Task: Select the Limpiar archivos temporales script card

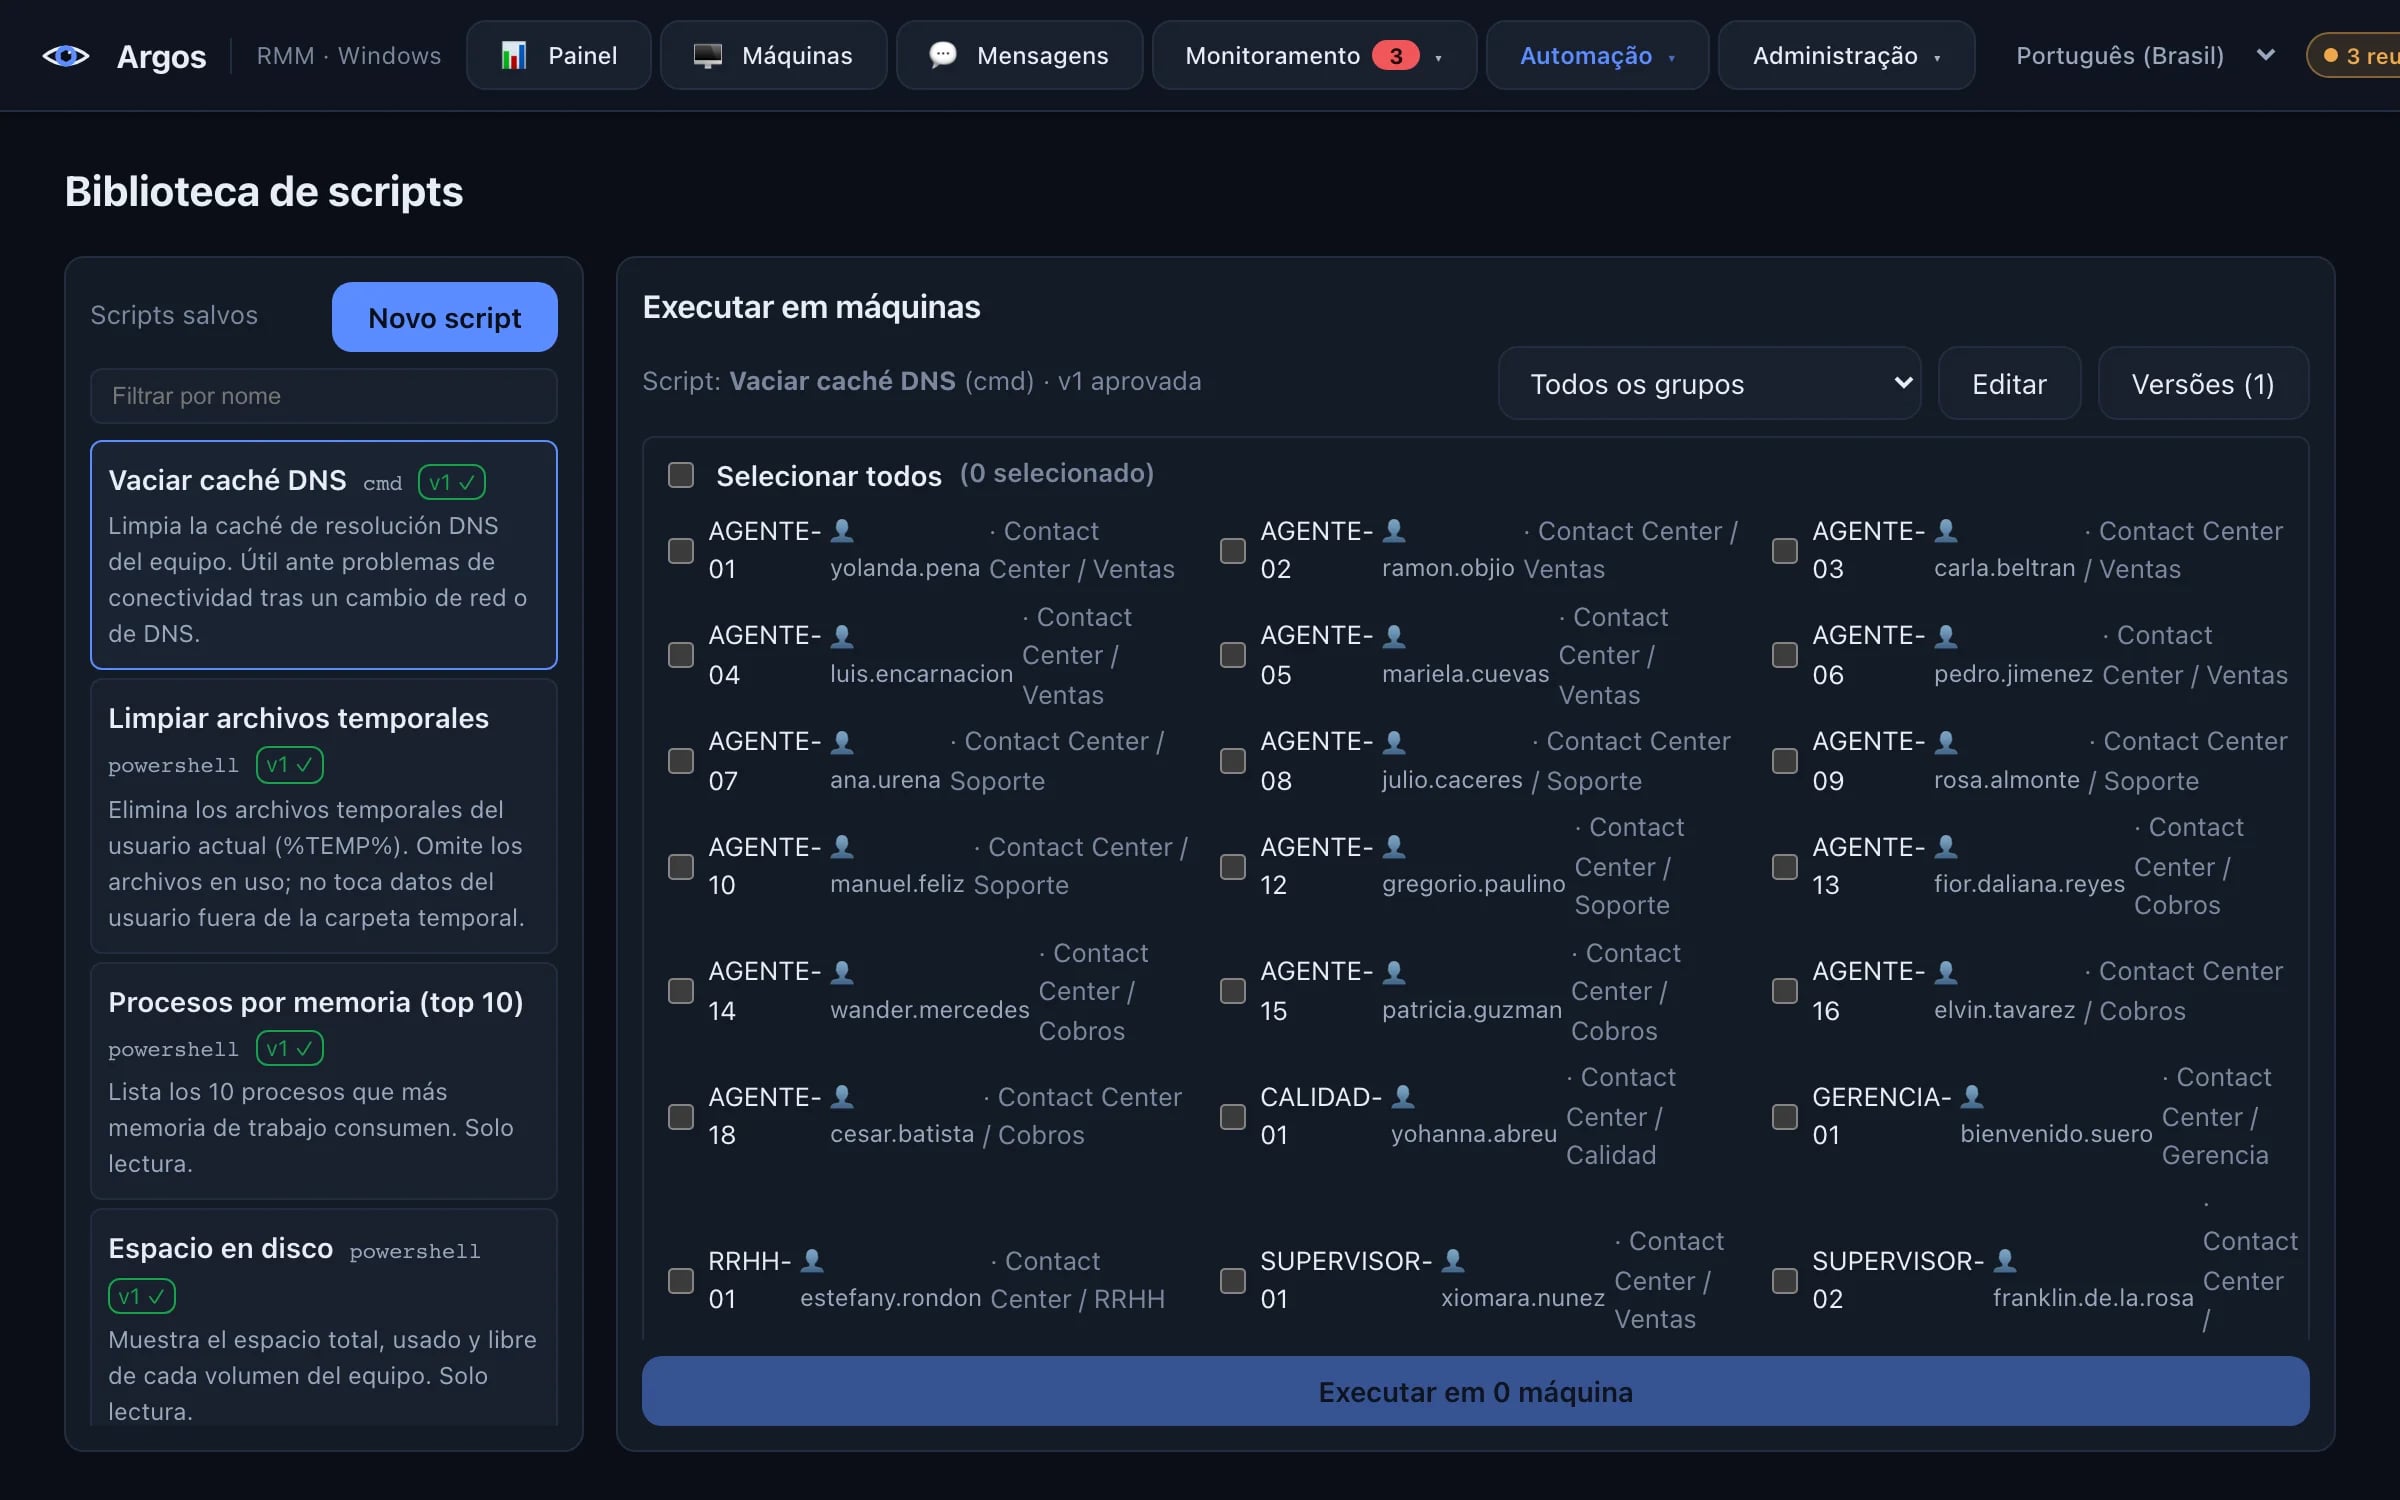Action: click(324, 816)
